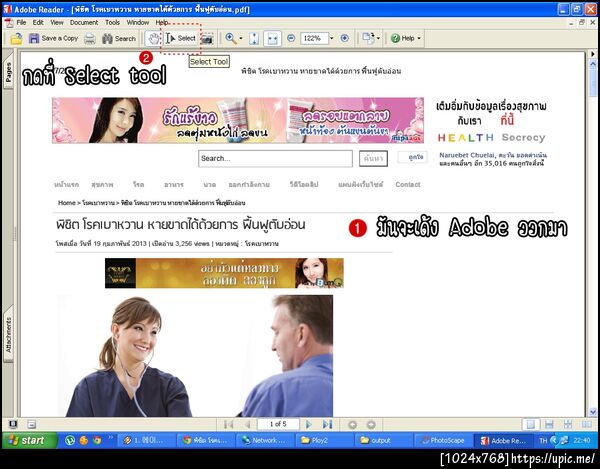Click the doctor and patient photo
600x469 pixels.
coord(195,356)
